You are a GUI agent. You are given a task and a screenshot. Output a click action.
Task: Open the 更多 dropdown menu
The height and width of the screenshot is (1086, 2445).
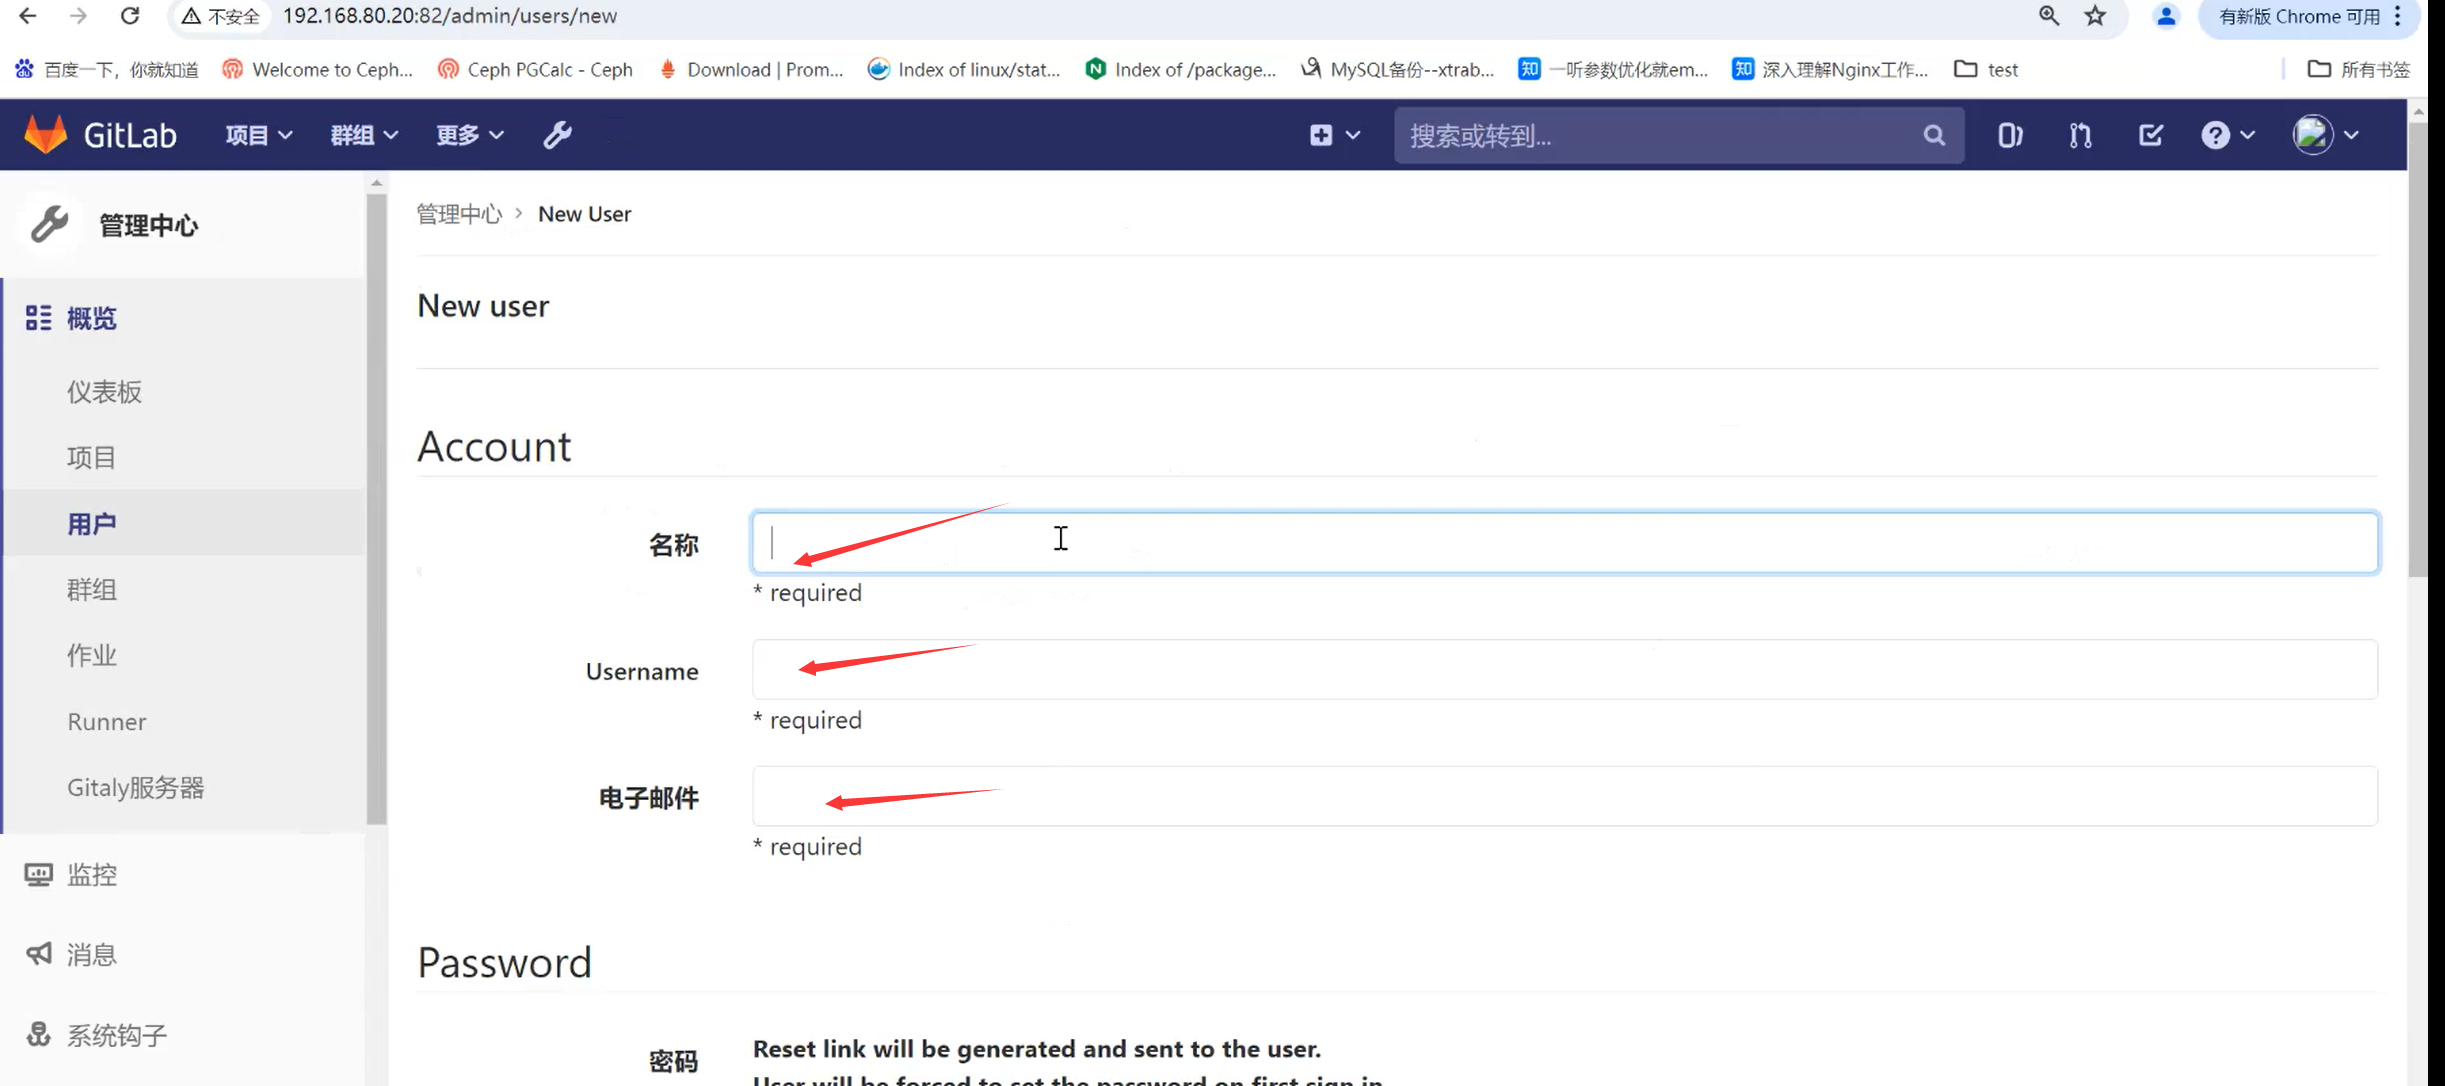point(469,135)
